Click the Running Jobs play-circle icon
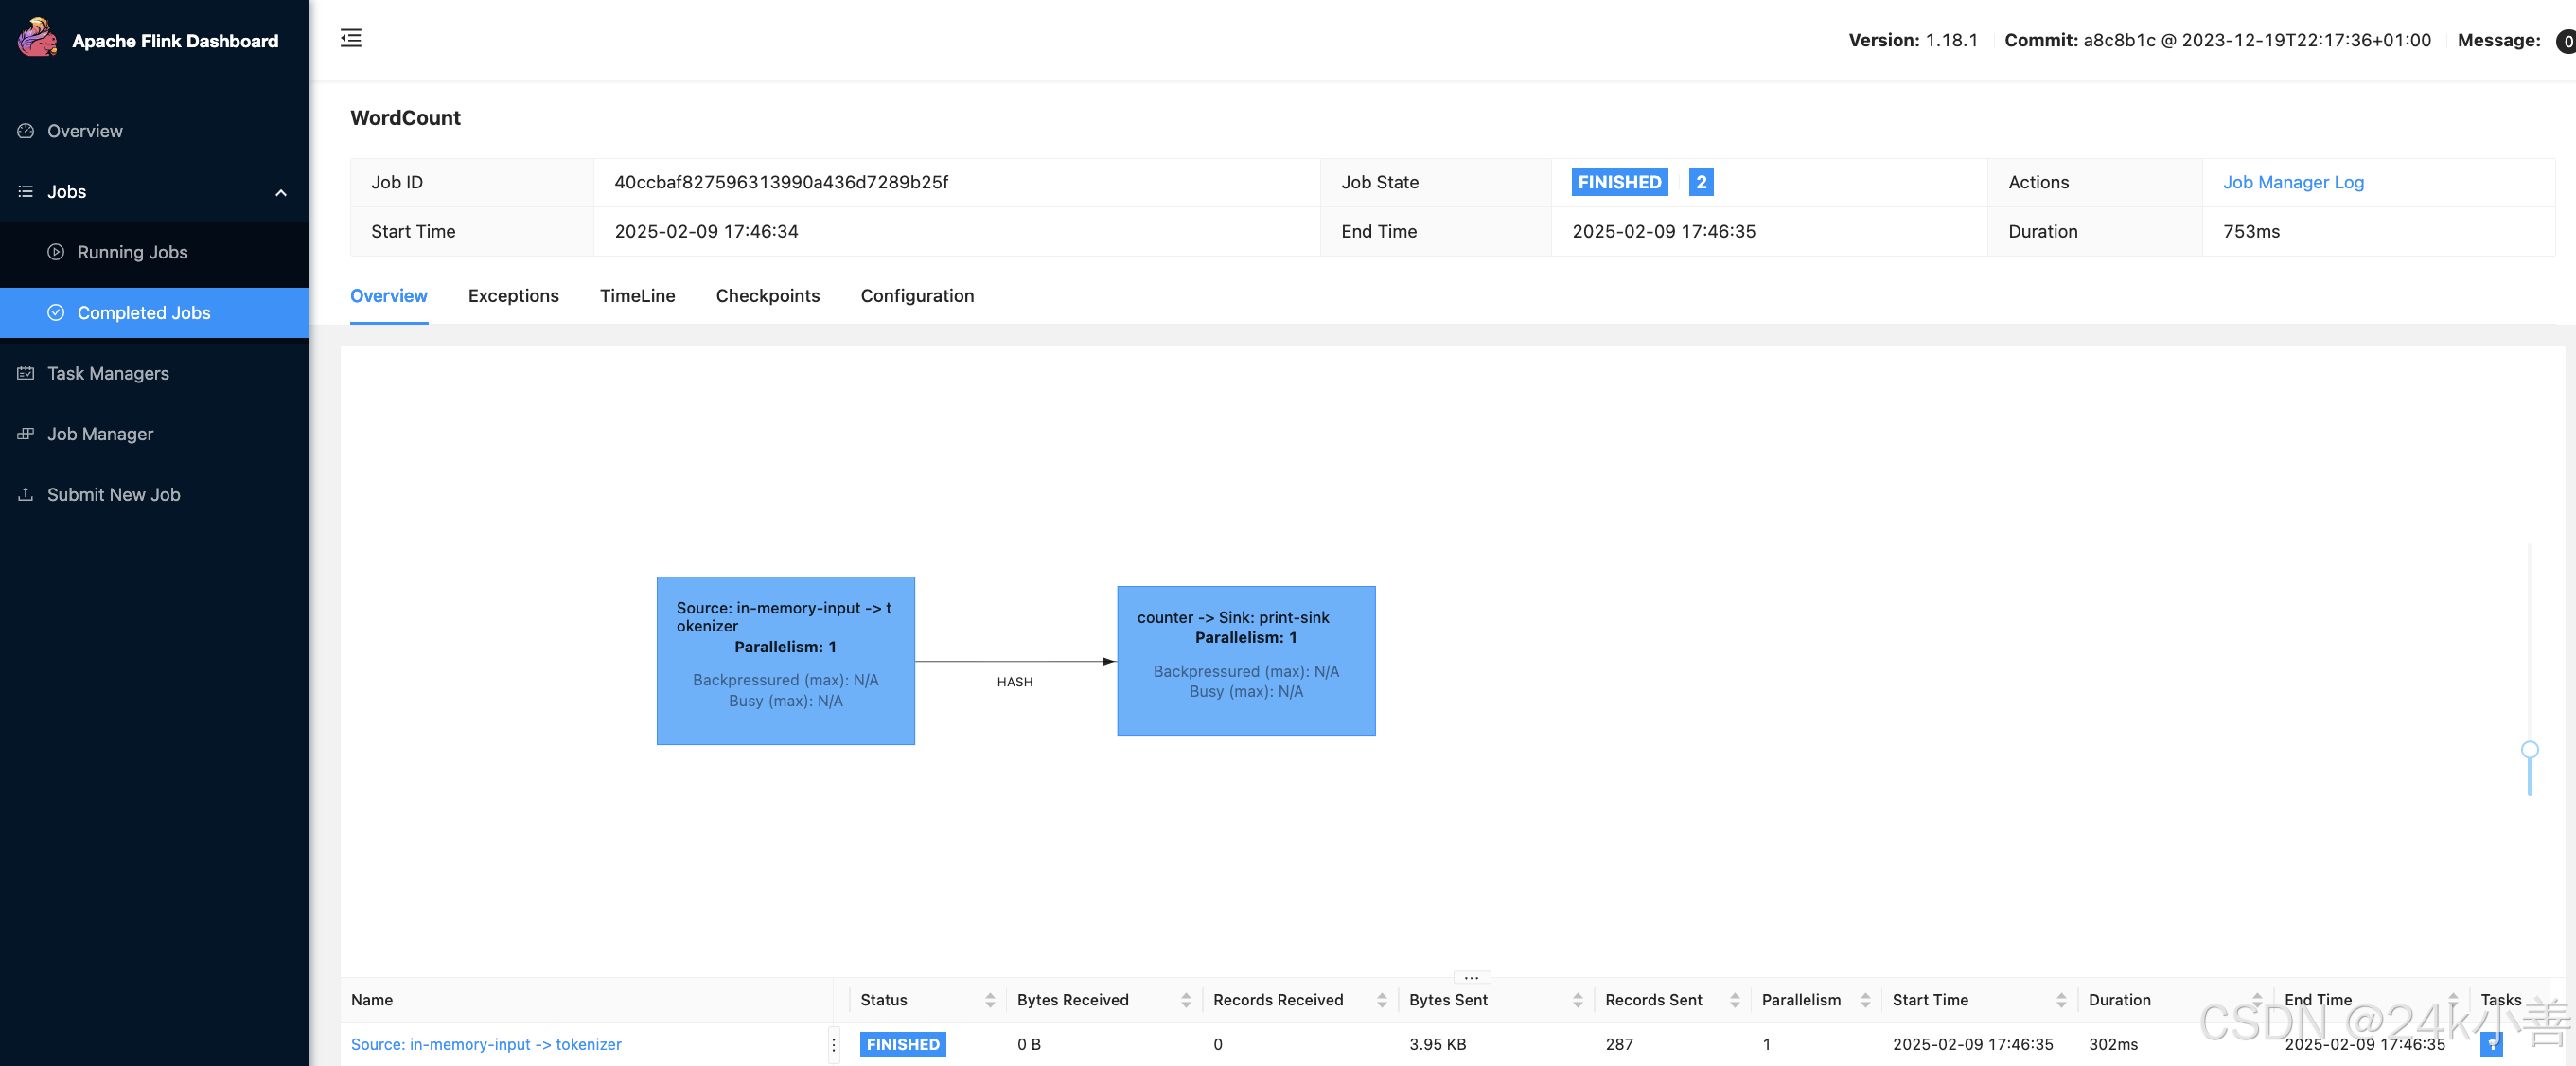 click(x=56, y=252)
